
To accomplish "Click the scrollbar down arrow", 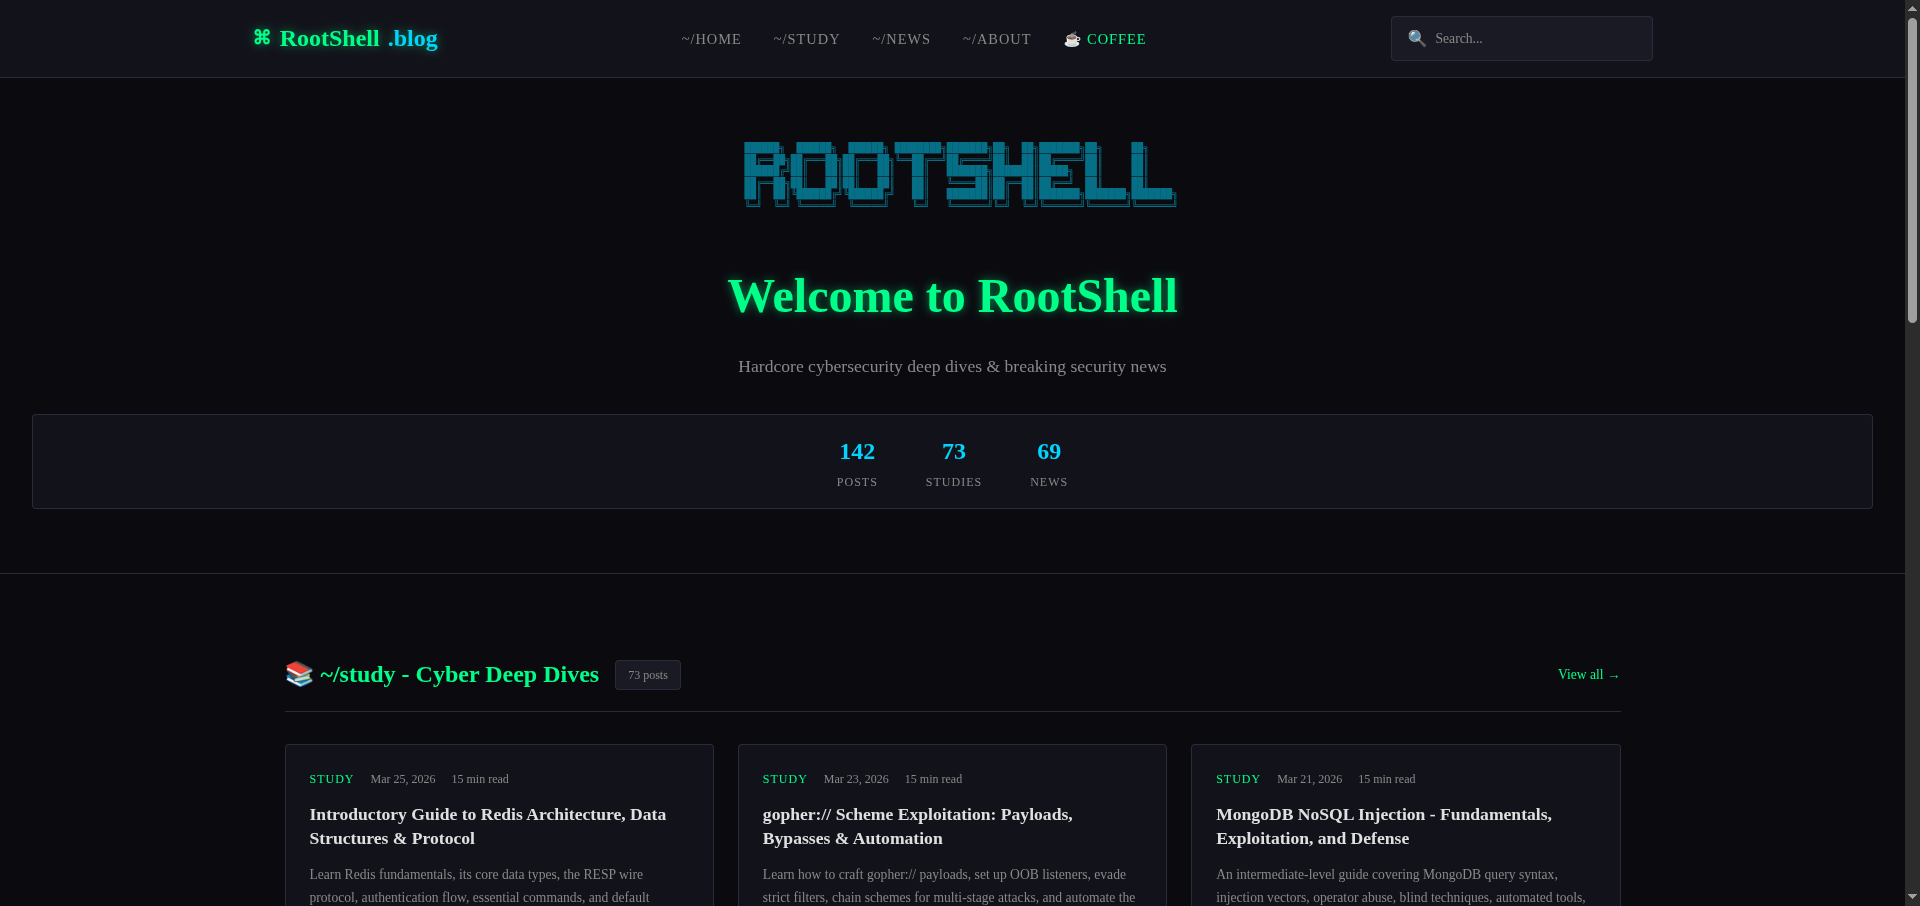I will [1911, 897].
